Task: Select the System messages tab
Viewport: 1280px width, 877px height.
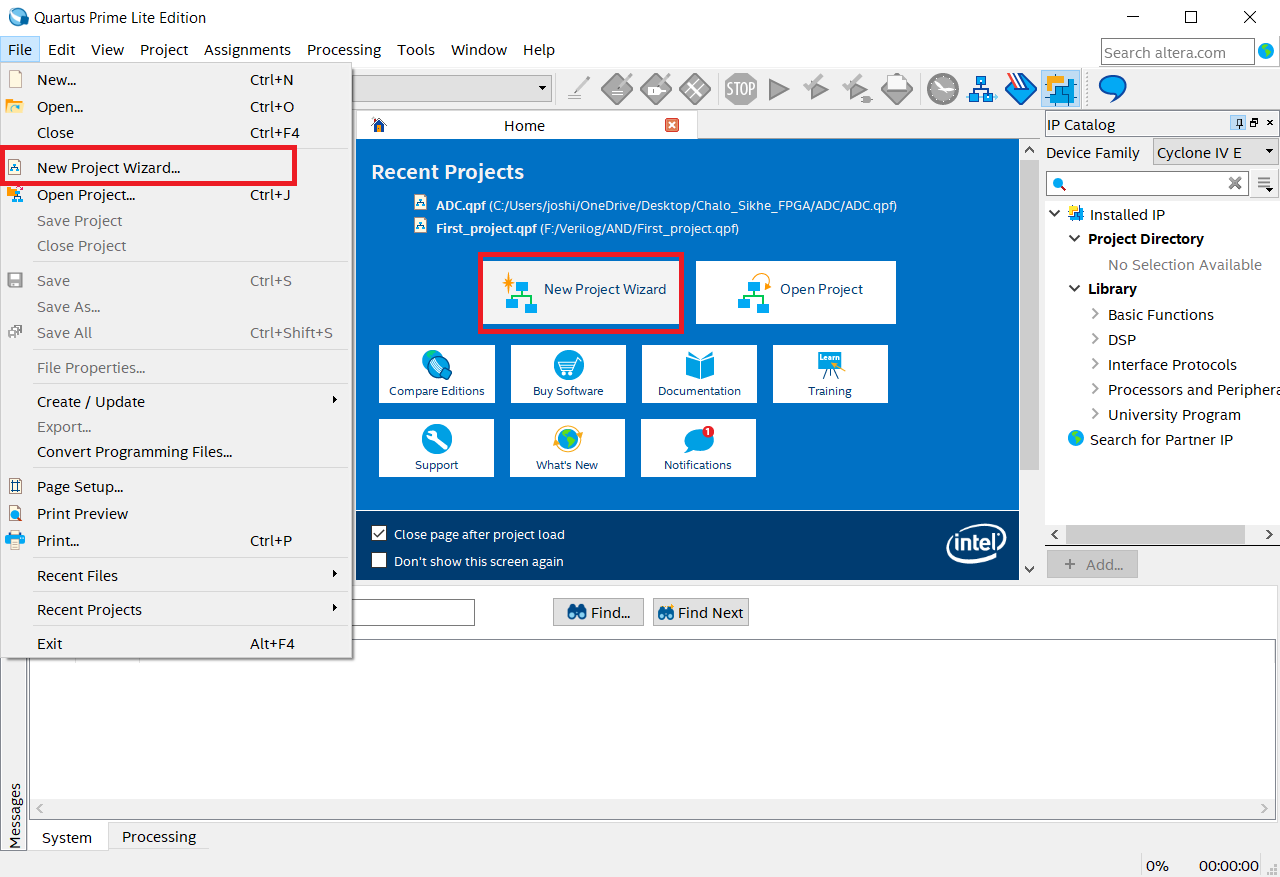Action: click(67, 837)
